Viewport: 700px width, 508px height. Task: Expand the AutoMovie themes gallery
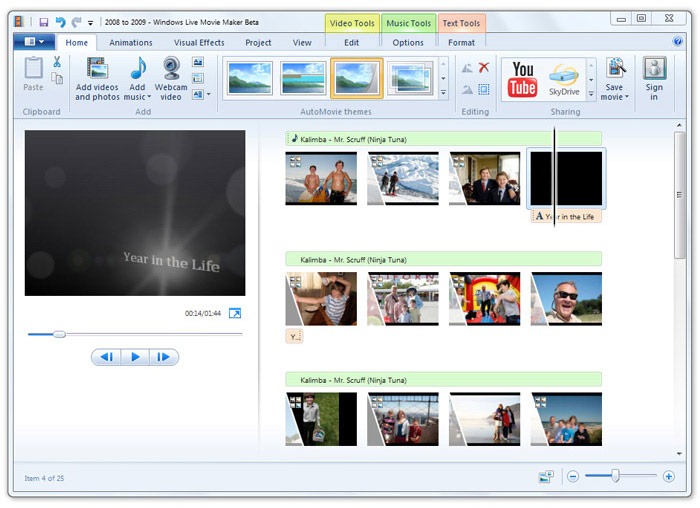tap(443, 93)
